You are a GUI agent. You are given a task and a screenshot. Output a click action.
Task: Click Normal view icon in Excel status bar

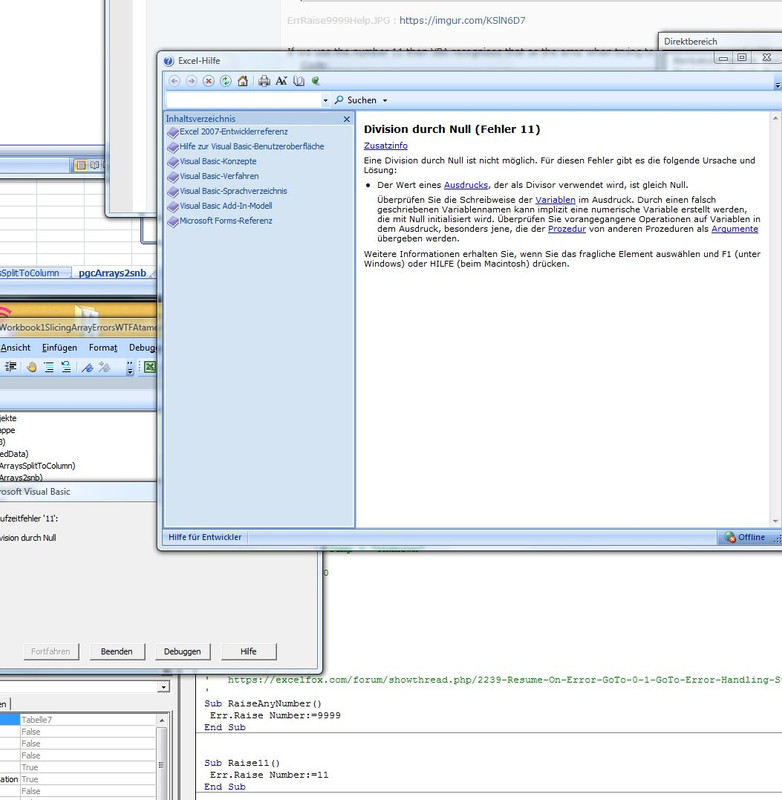tap(81, 165)
